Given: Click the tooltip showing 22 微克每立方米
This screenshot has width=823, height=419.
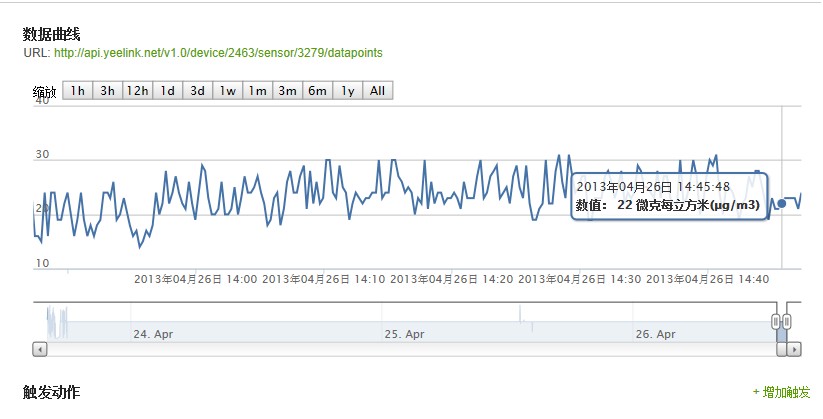Looking at the screenshot, I should coord(669,196).
